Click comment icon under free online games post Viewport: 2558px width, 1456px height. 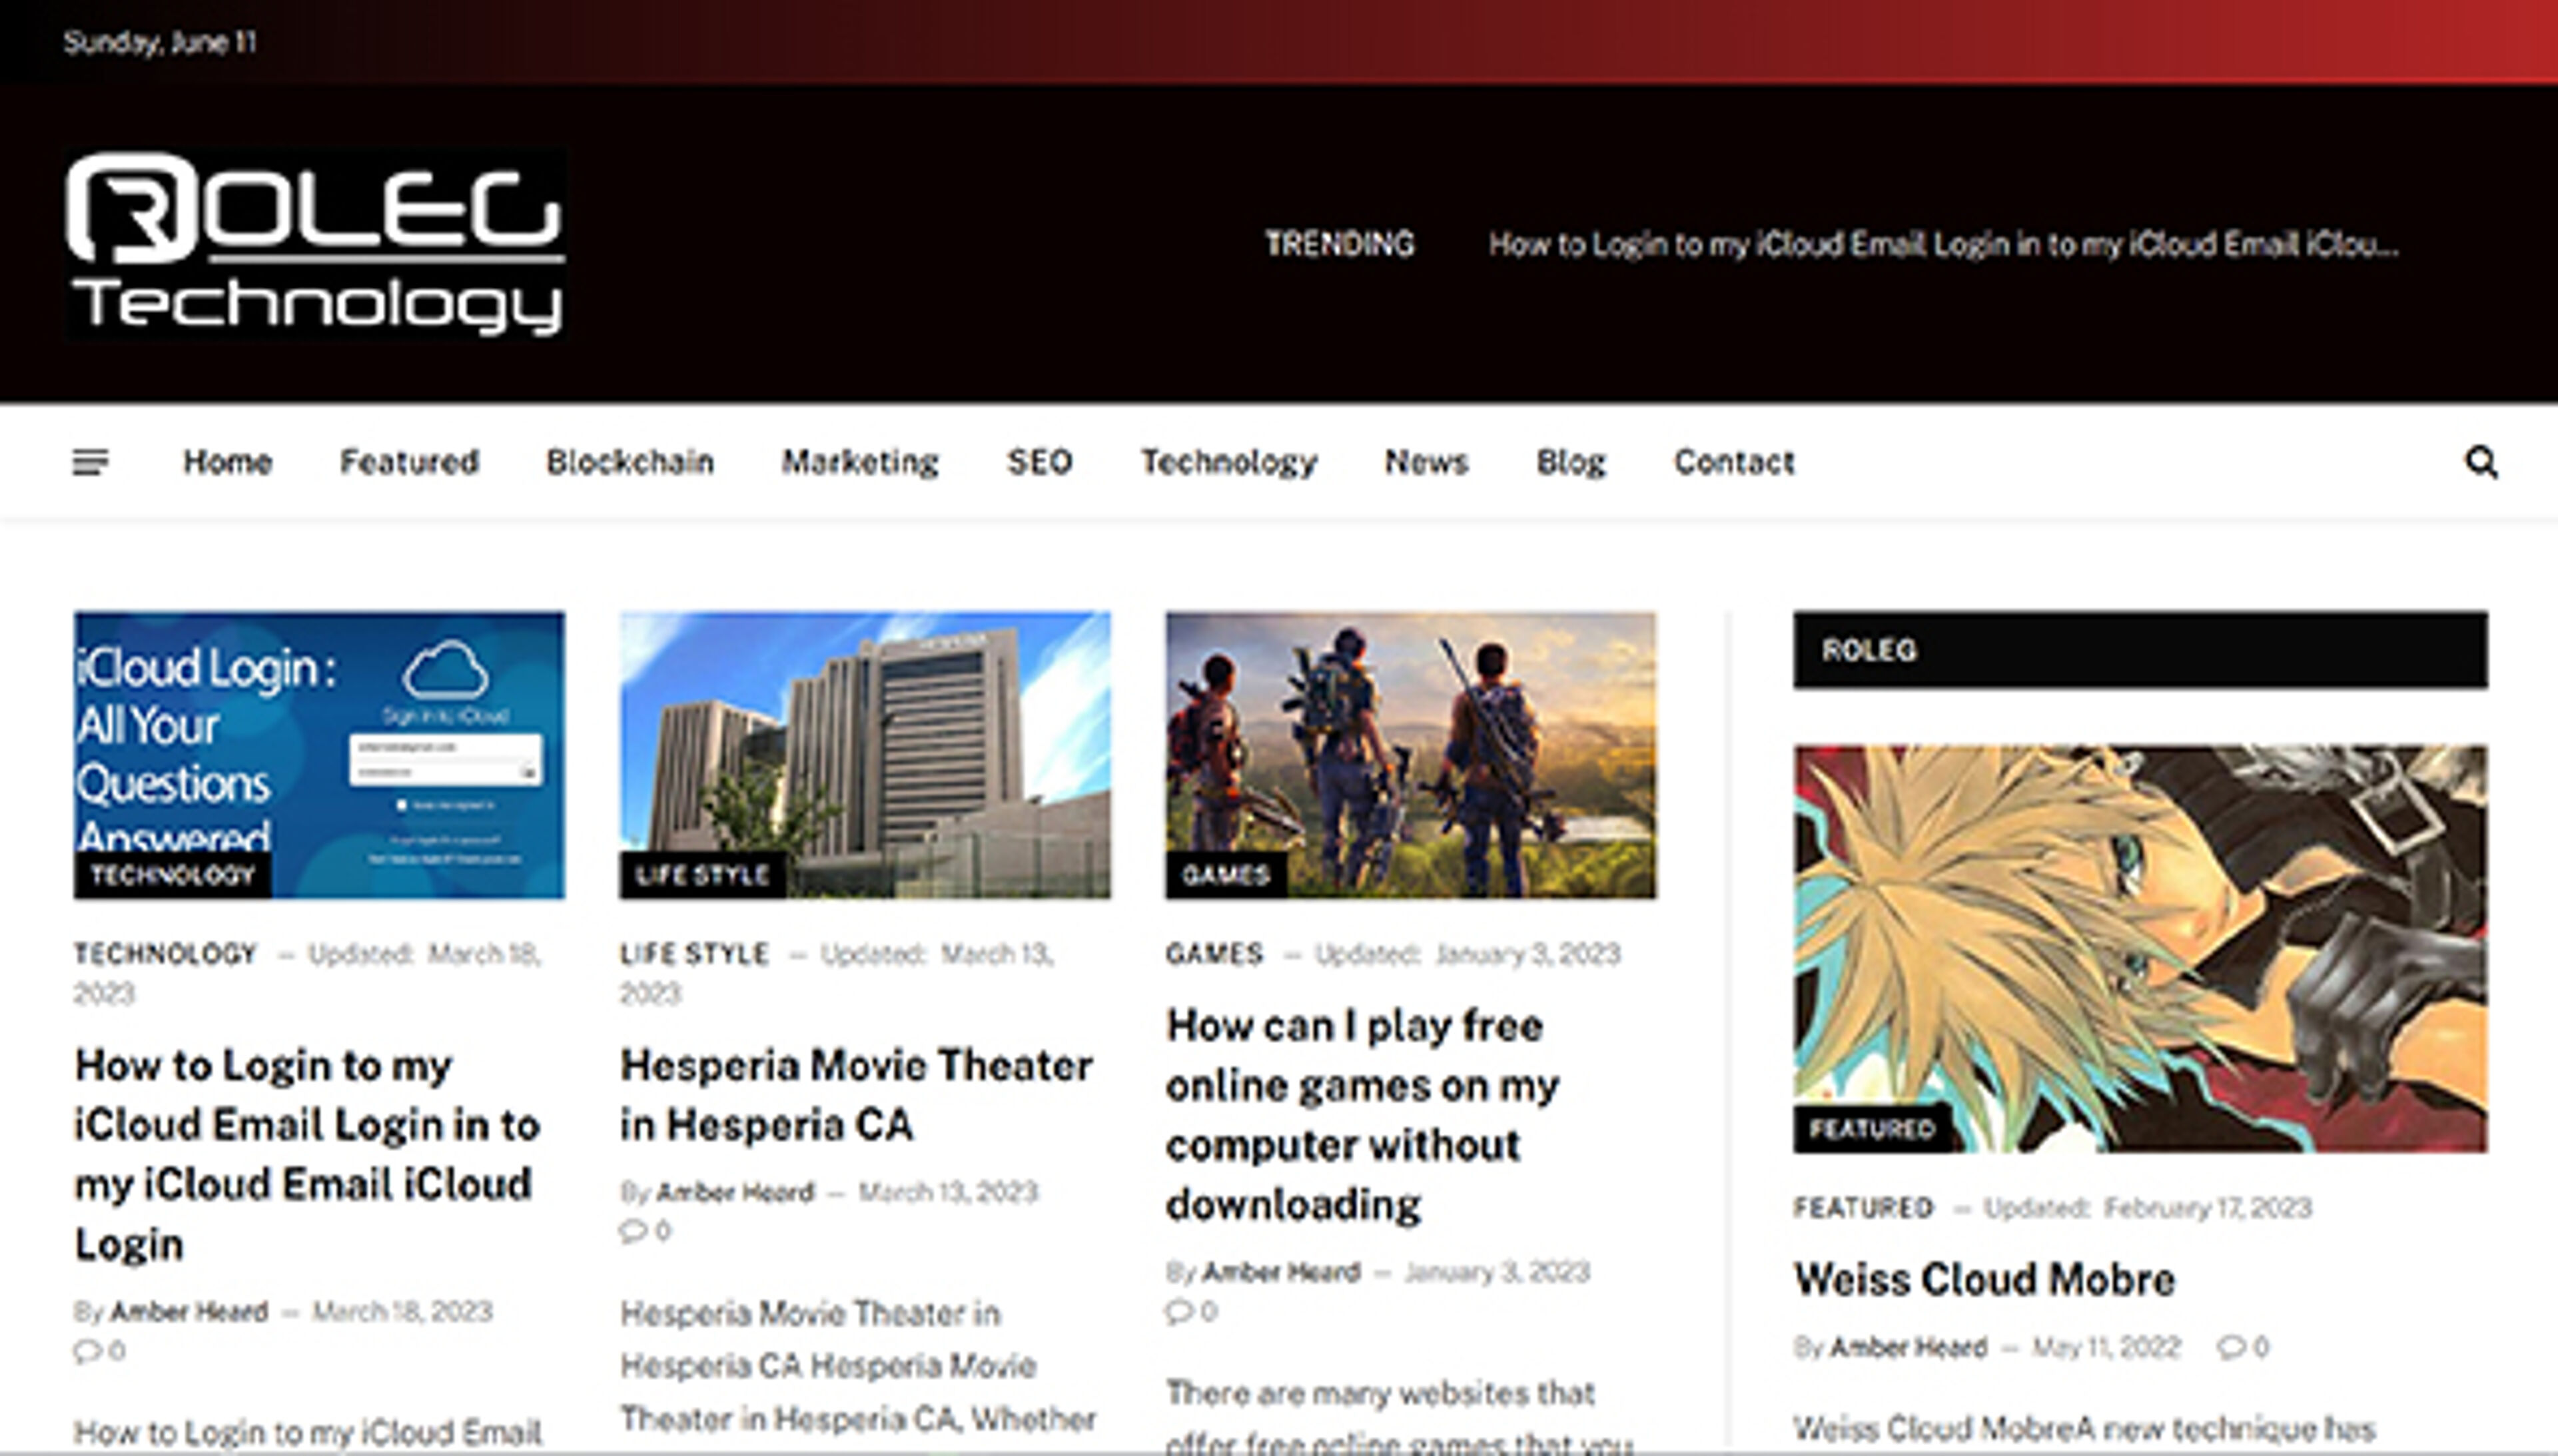[1179, 1310]
